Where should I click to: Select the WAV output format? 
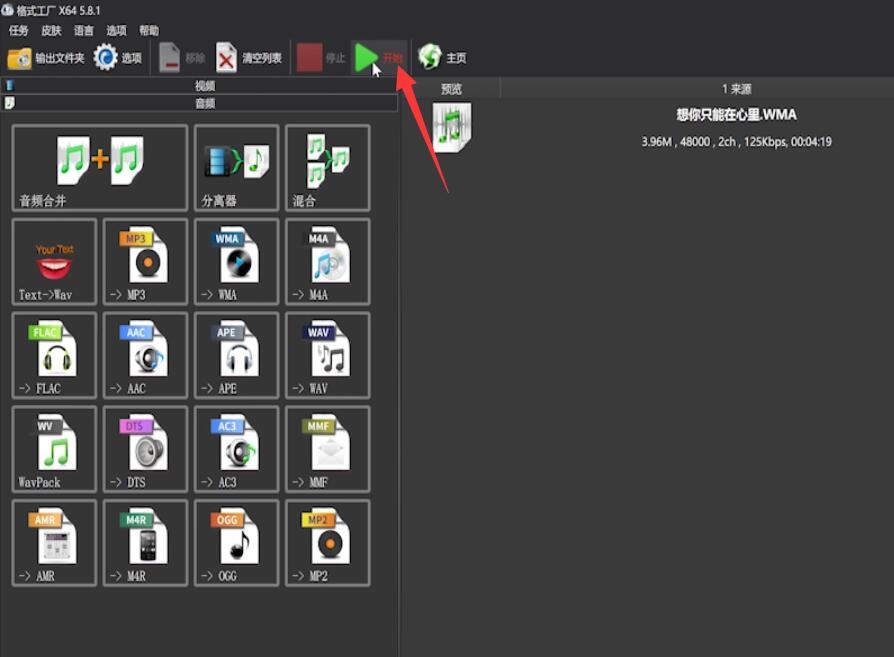328,355
